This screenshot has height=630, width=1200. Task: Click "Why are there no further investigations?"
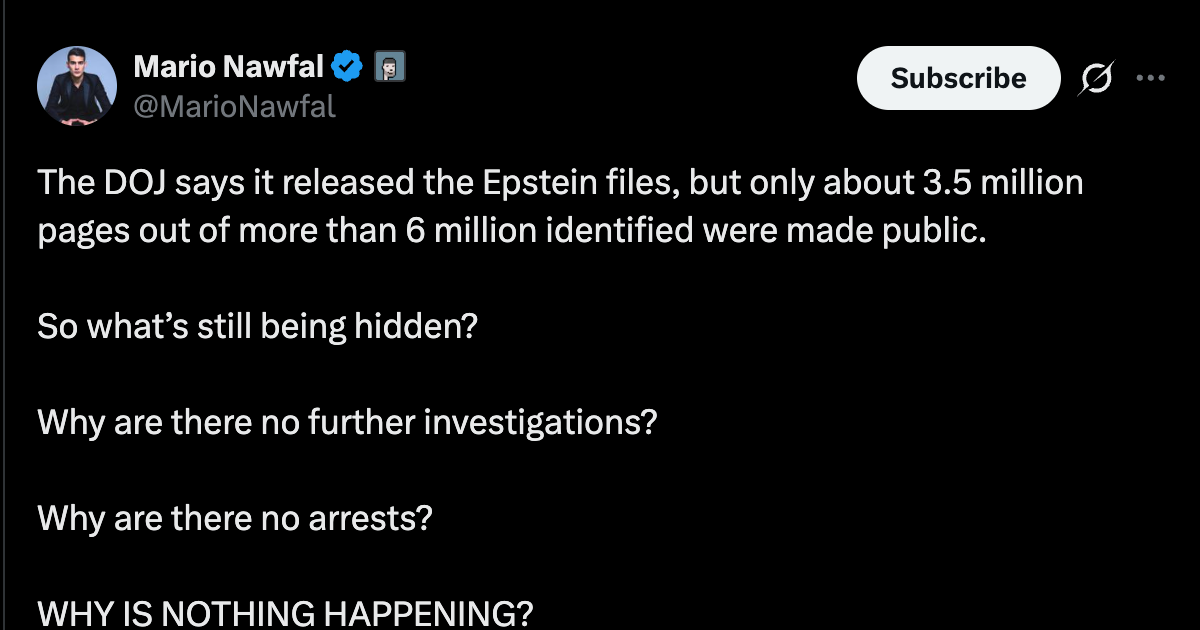point(347,423)
